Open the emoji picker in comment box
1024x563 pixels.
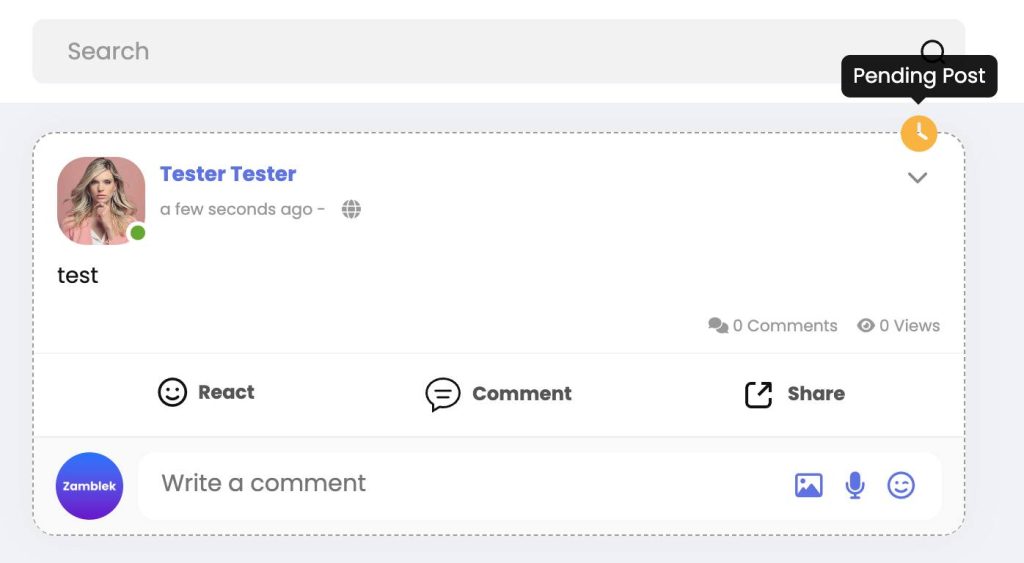[901, 485]
